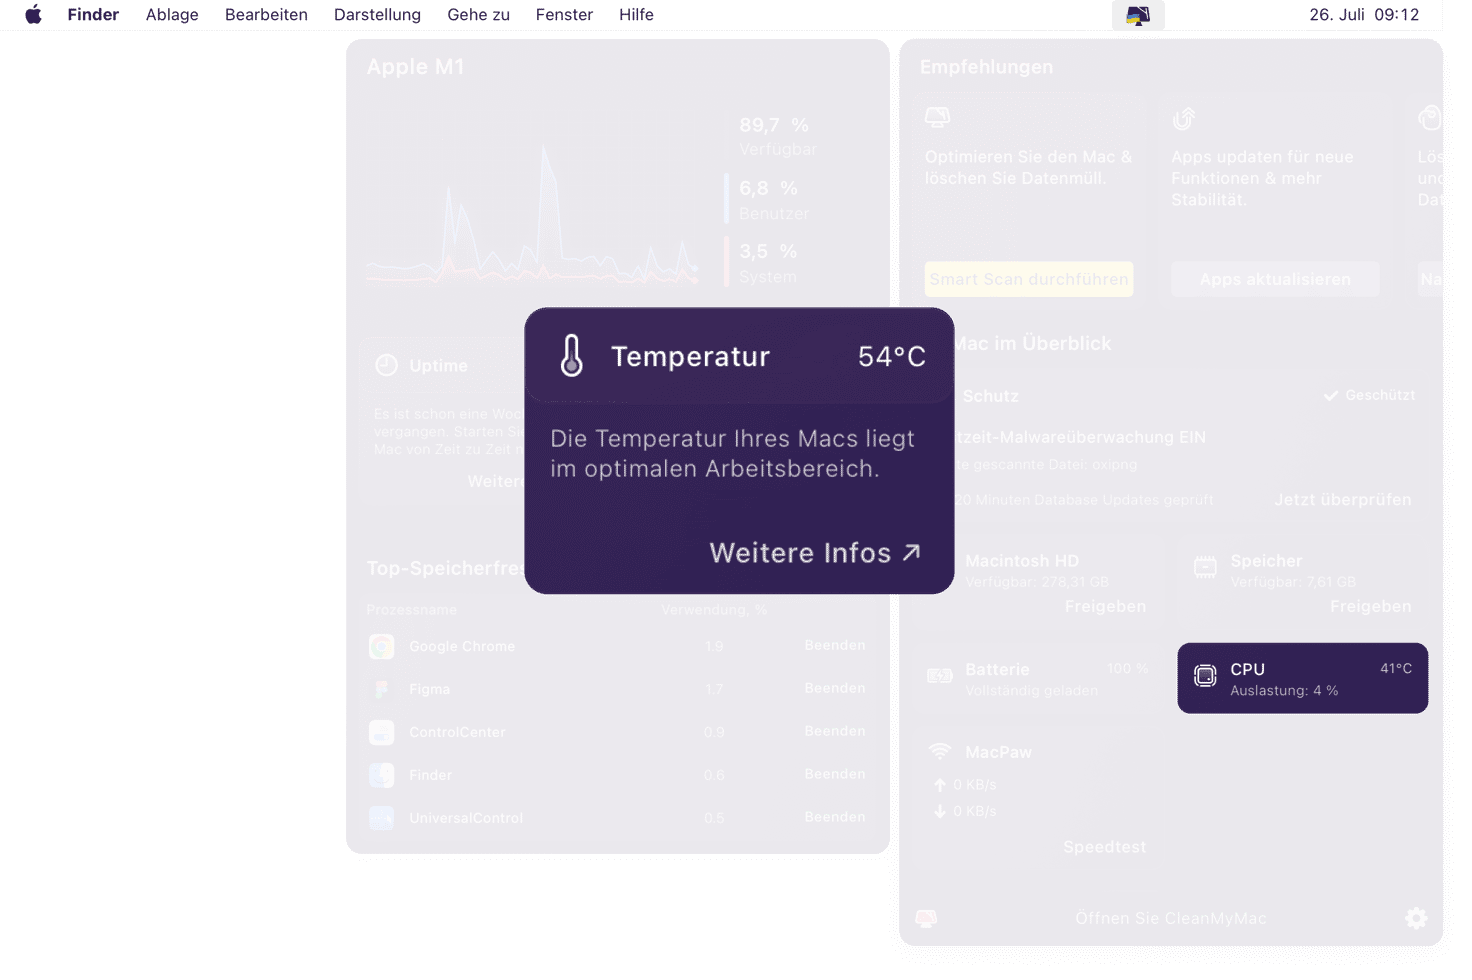Open the Bearbeiten menu
The image size is (1472, 980).
(266, 14)
